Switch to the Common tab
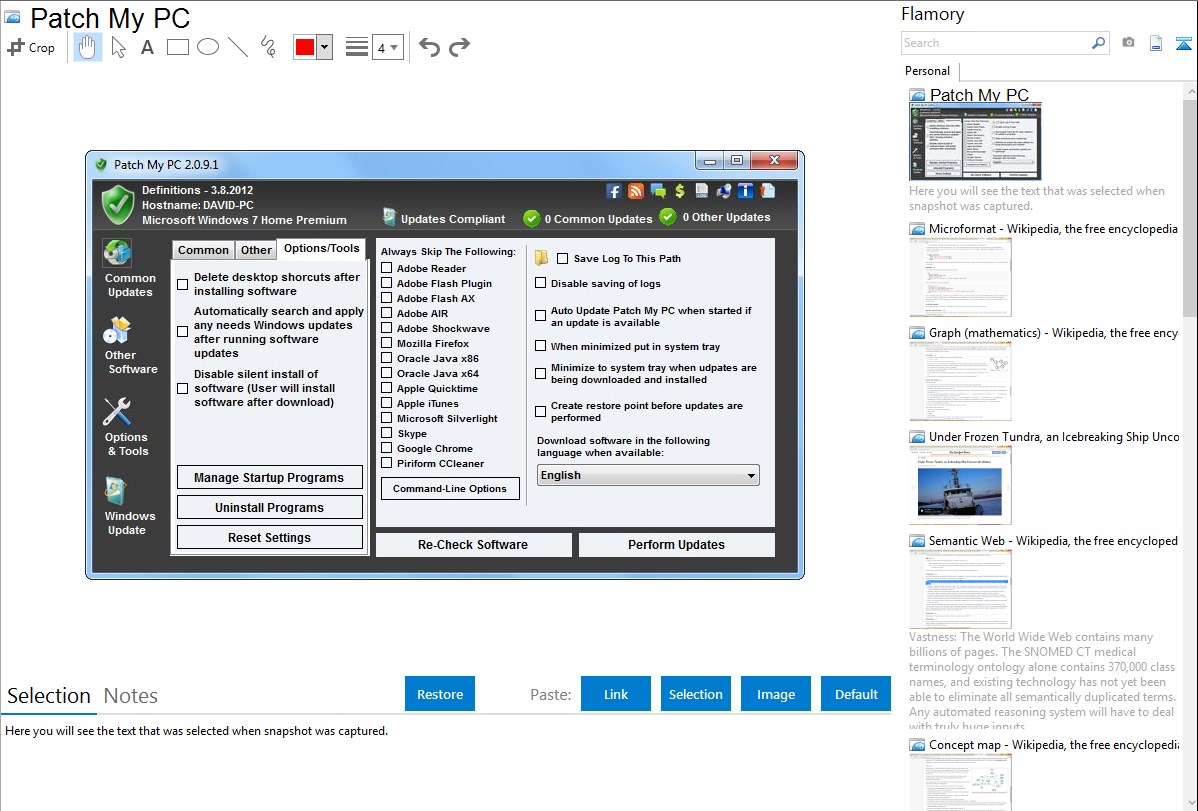This screenshot has height=811, width=1198. 202,250
